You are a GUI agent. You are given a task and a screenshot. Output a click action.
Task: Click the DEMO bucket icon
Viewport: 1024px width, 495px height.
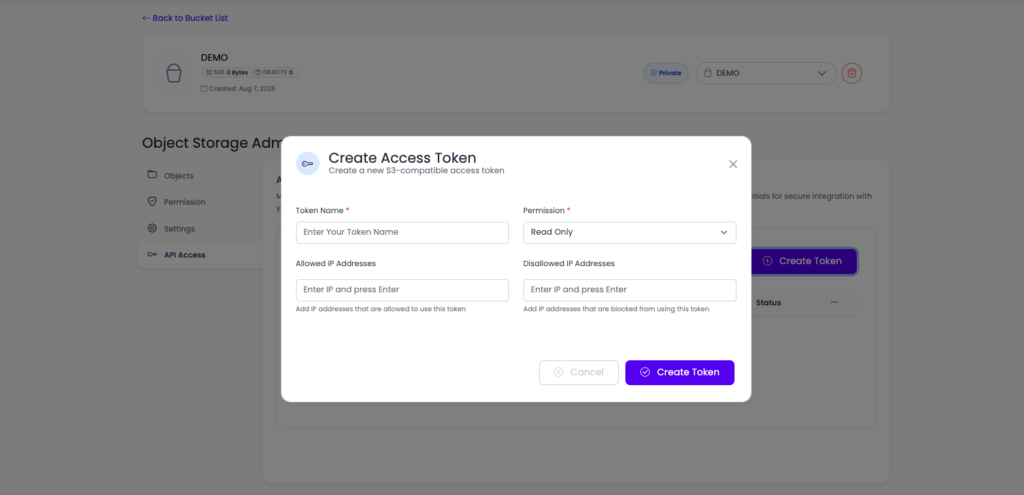coord(174,73)
